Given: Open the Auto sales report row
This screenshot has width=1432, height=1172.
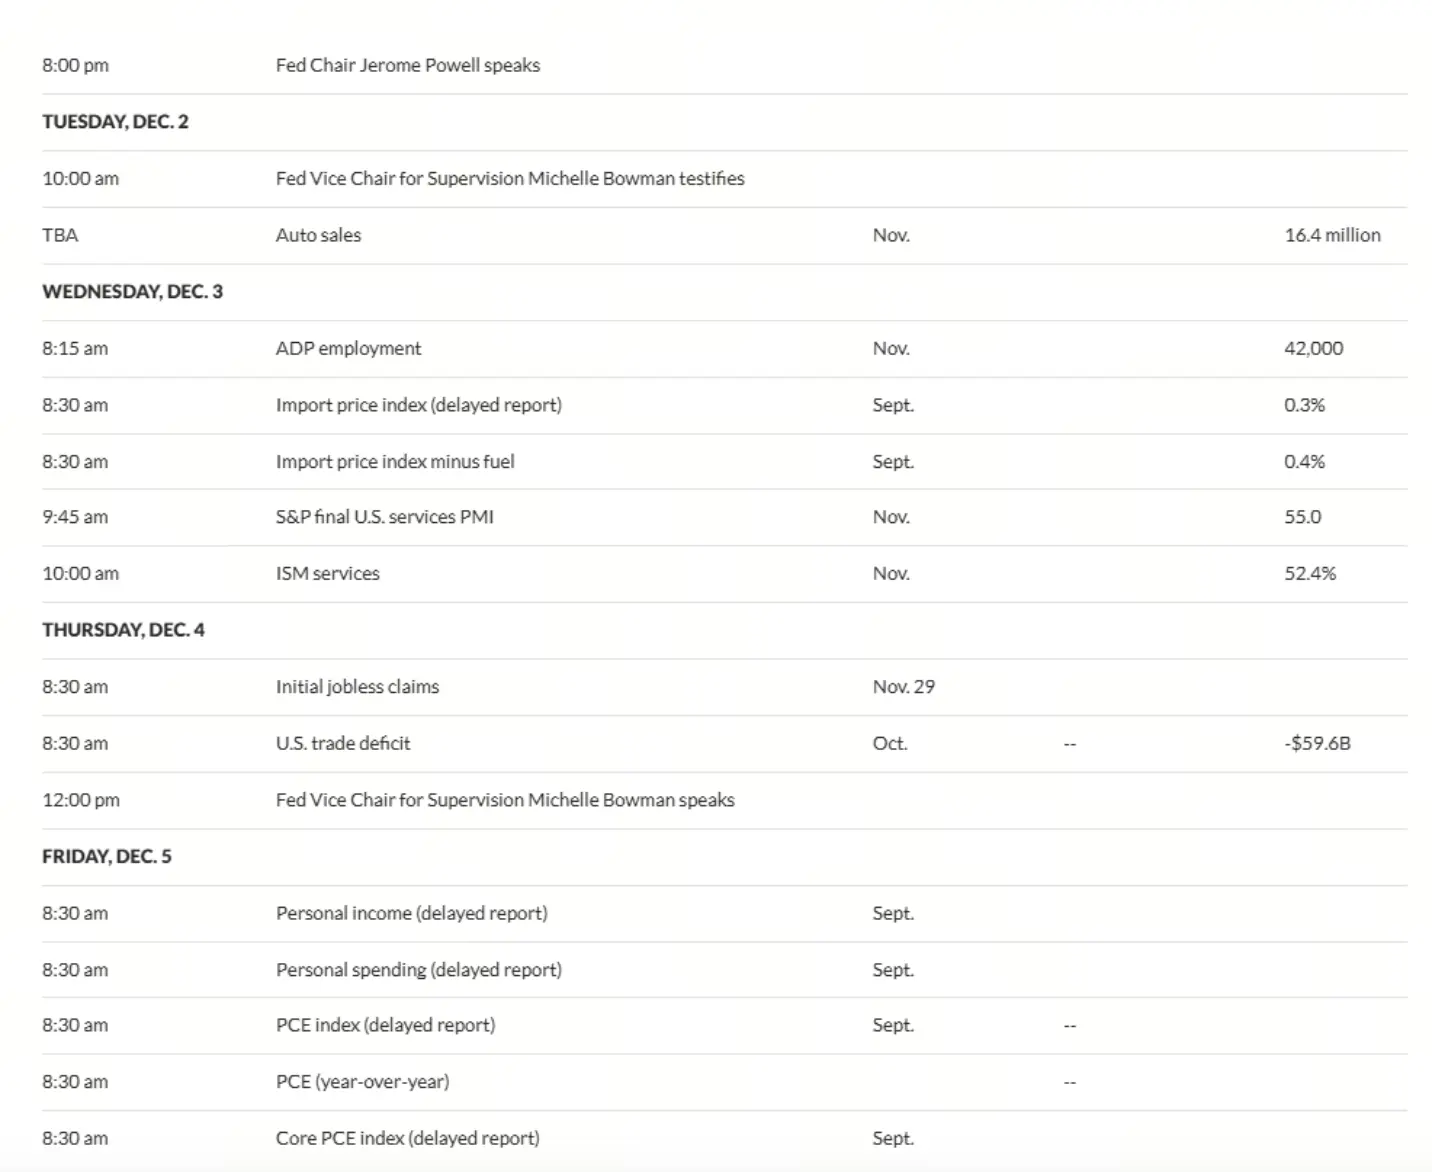Looking at the screenshot, I should pos(318,235).
